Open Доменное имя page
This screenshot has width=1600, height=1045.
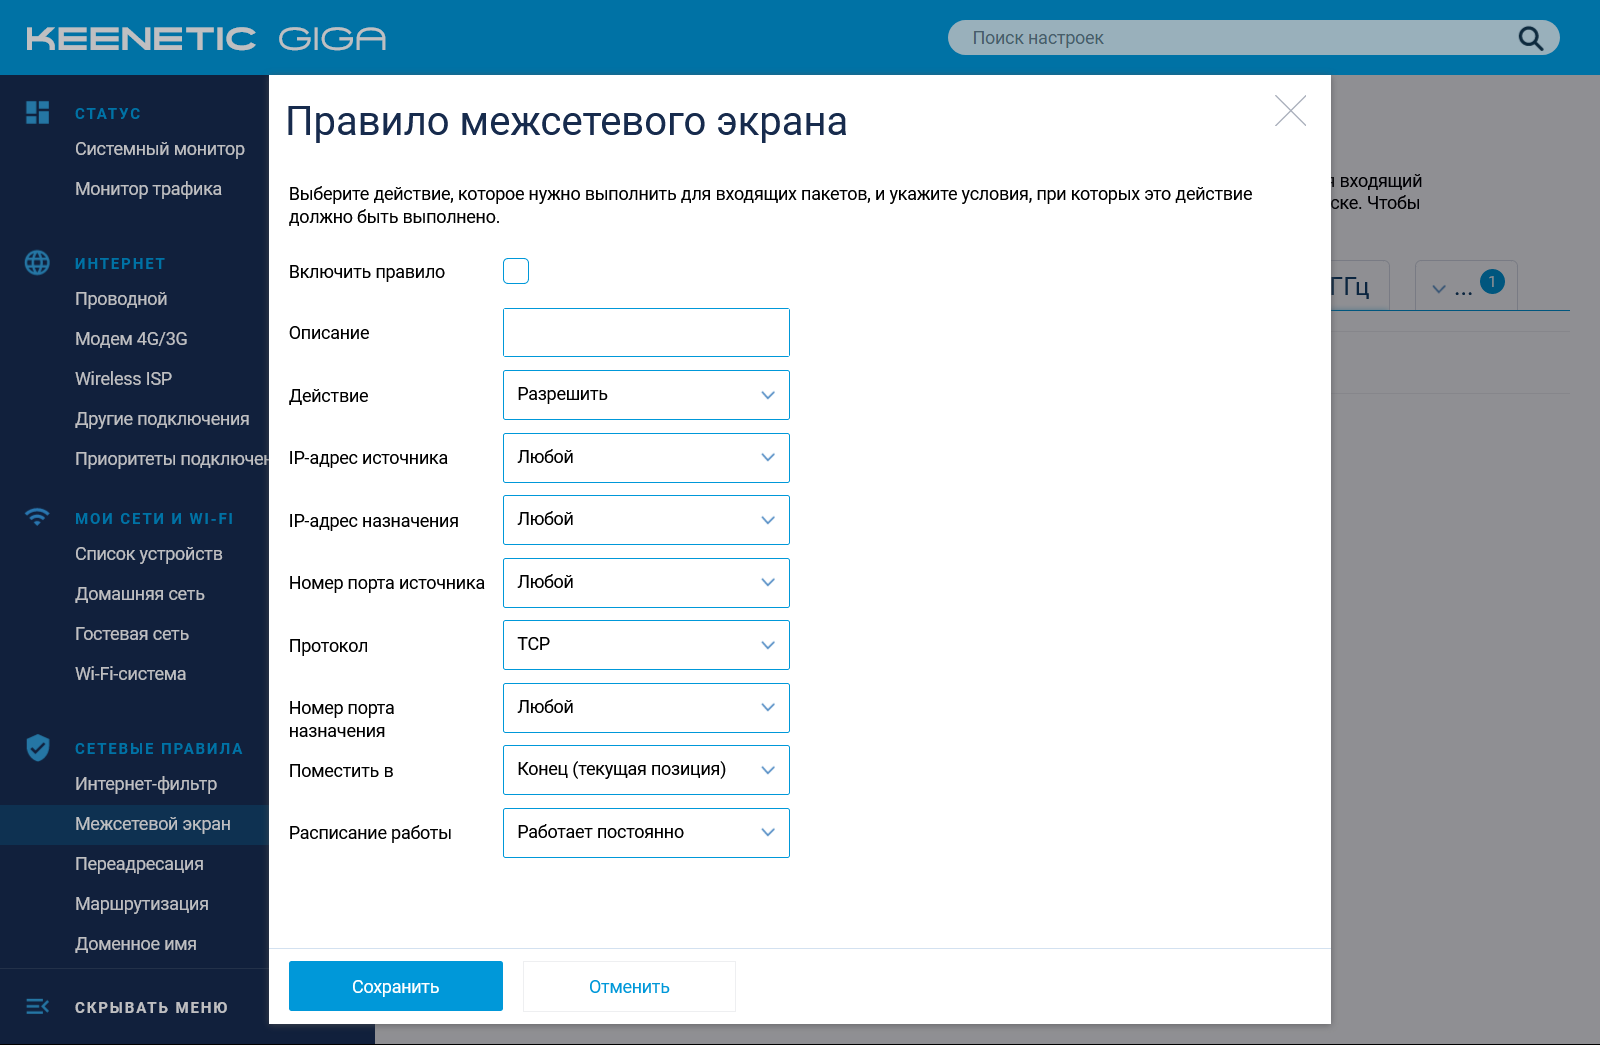click(136, 944)
